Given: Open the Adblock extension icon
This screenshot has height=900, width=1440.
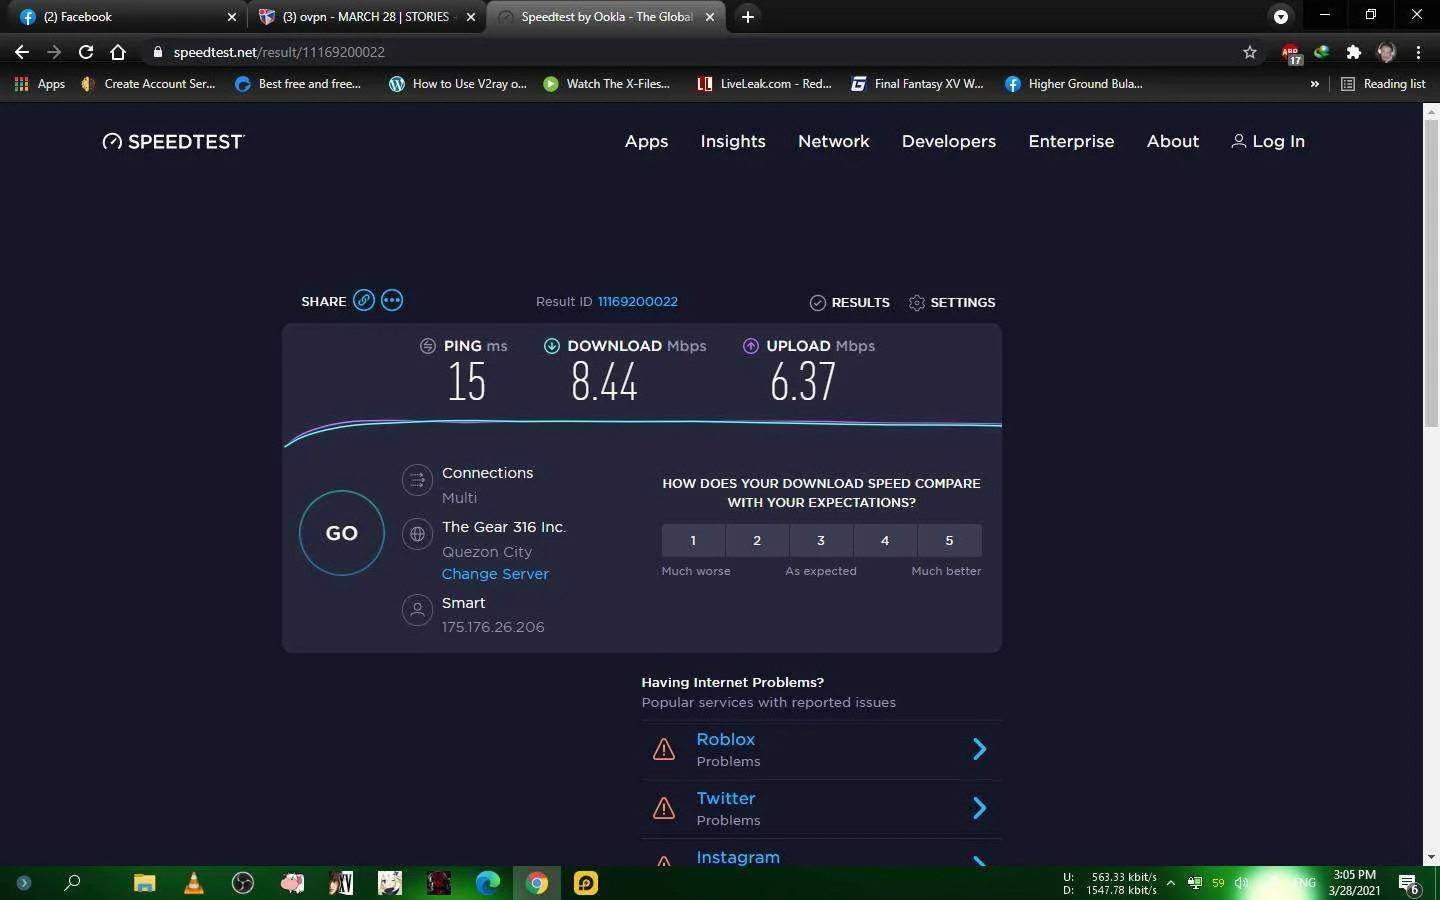Looking at the screenshot, I should click(x=1291, y=52).
